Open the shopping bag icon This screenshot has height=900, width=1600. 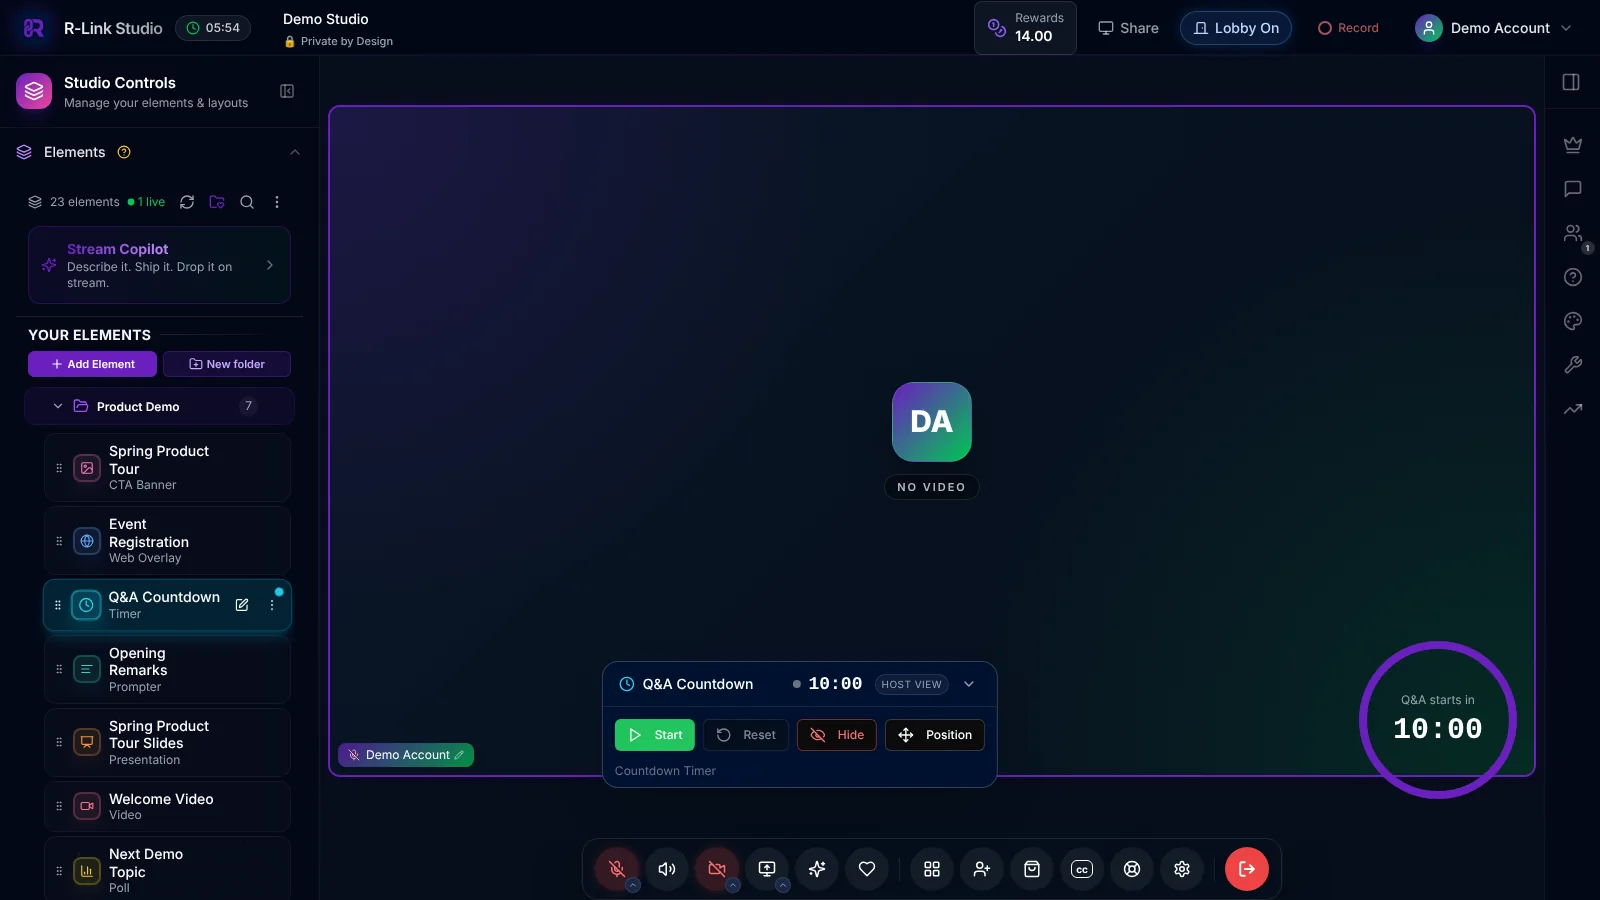click(1032, 869)
